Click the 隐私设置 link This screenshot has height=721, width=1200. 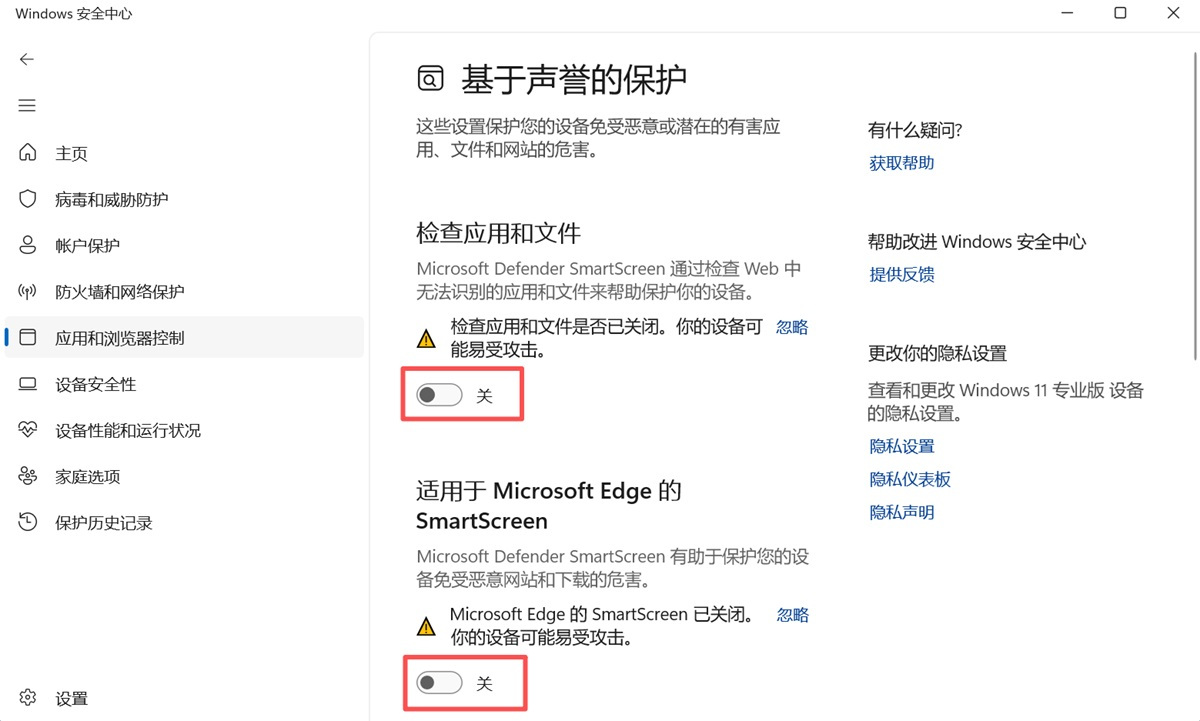point(901,446)
